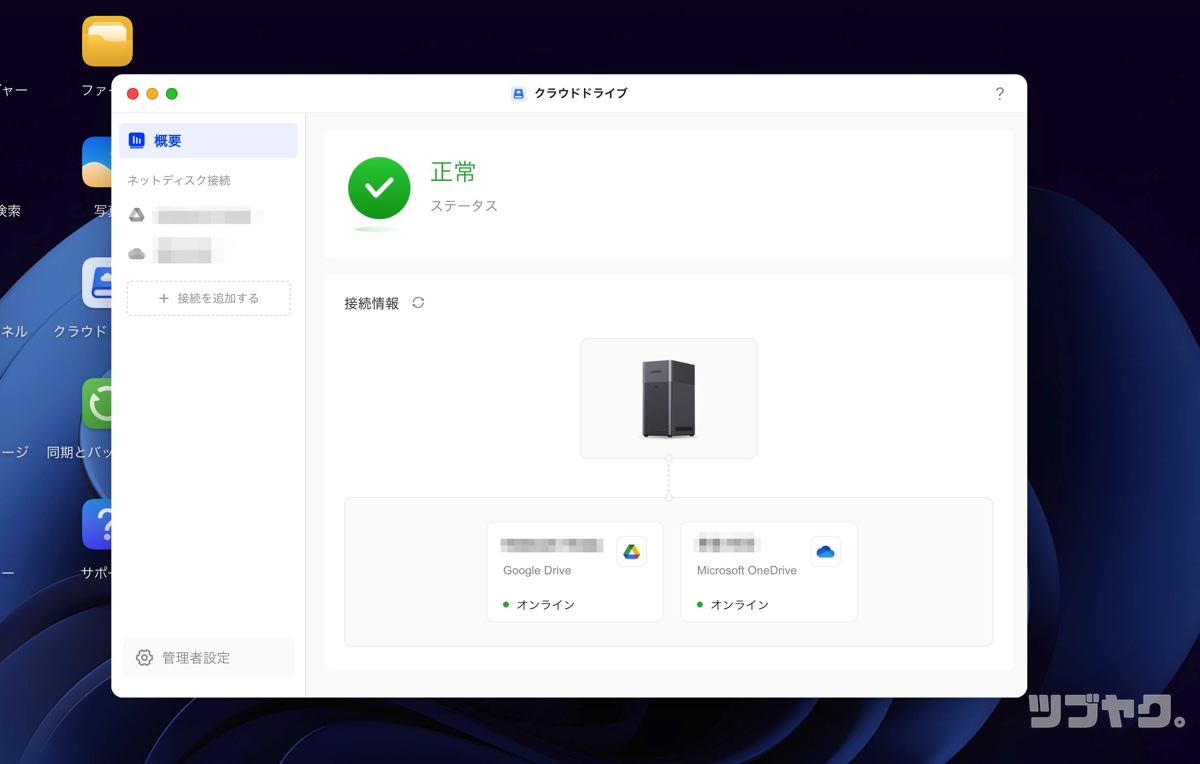
Task: Click the オンライン status dot under Google Drive
Action: (x=505, y=604)
